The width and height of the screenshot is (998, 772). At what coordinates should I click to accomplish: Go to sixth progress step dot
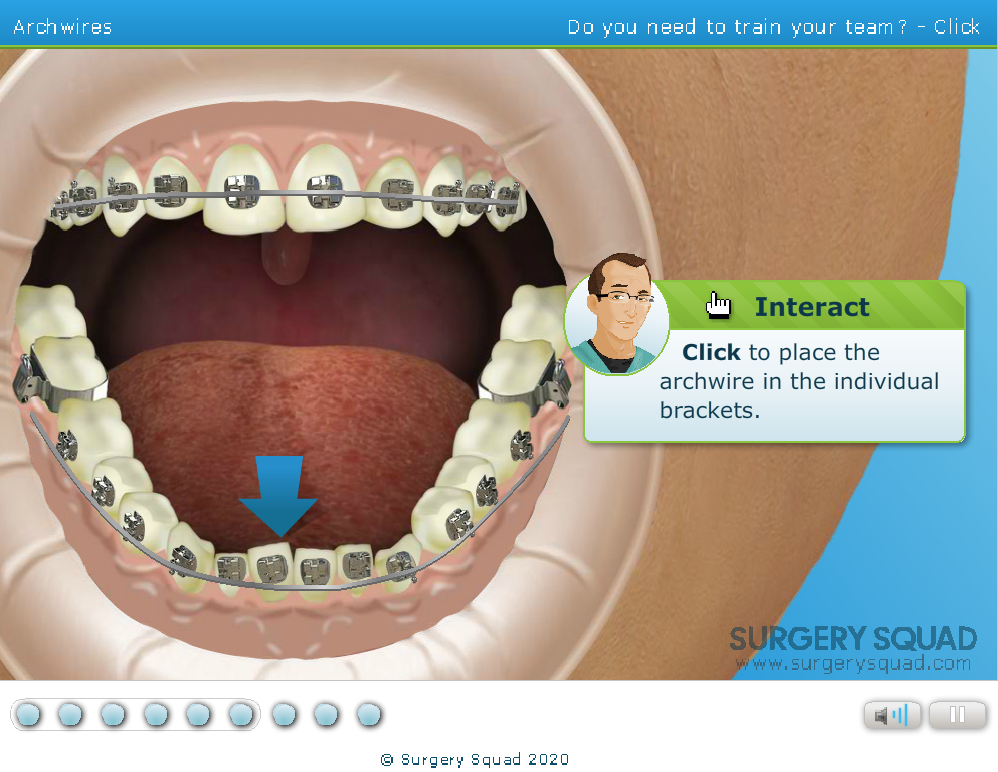pyautogui.click(x=241, y=714)
